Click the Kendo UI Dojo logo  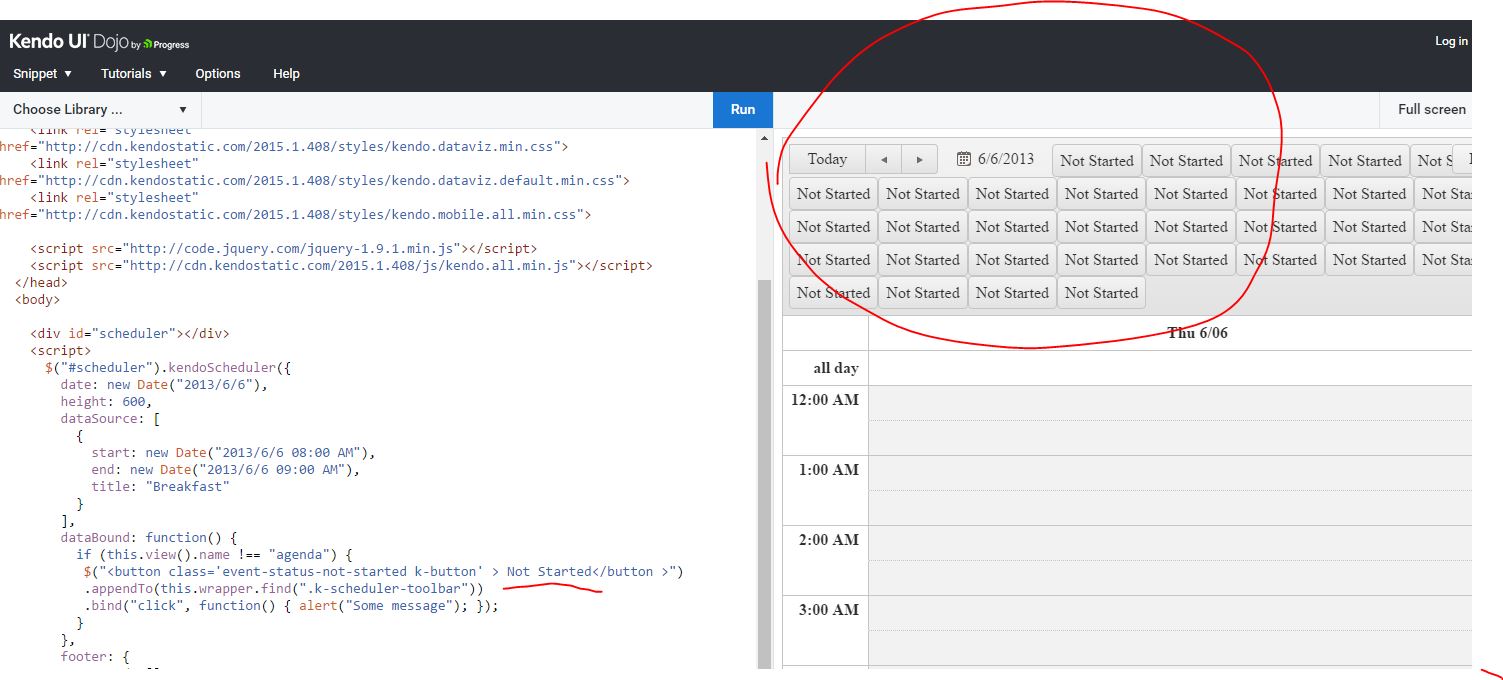(99, 42)
